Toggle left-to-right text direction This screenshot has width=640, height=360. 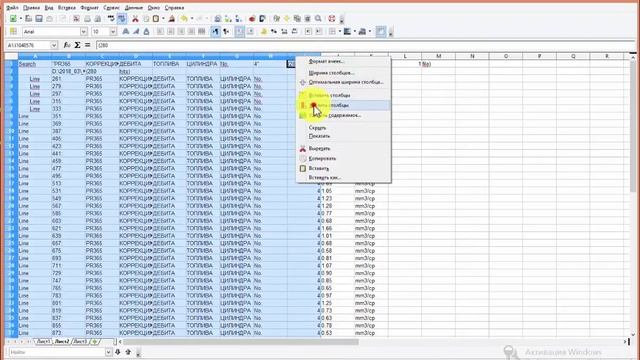215,31
